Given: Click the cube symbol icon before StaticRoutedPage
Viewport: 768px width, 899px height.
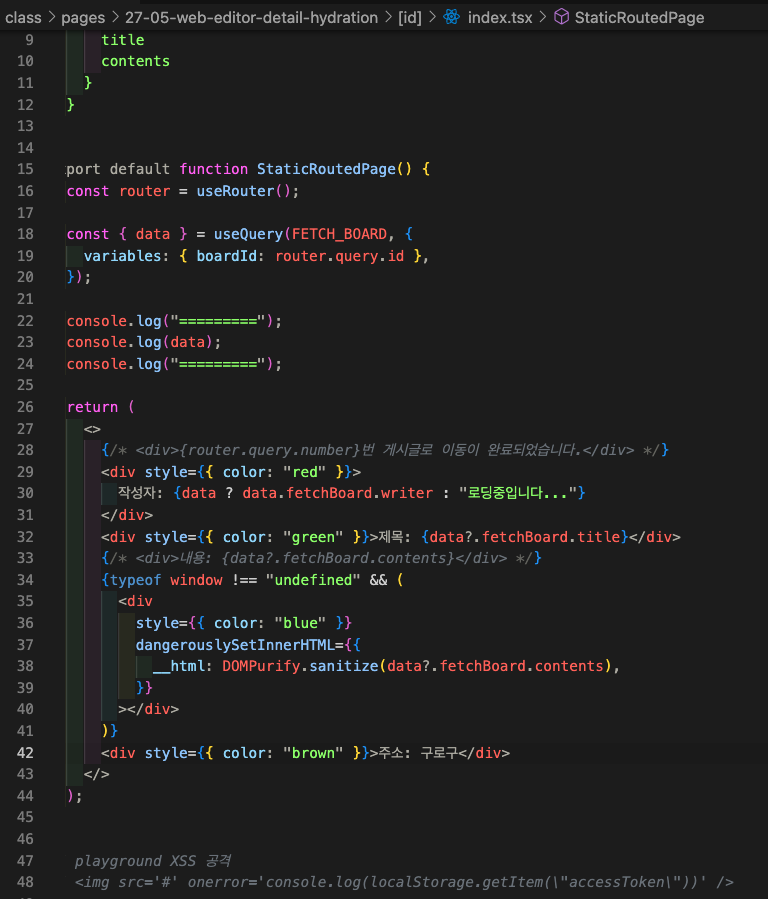Looking at the screenshot, I should point(562,17).
